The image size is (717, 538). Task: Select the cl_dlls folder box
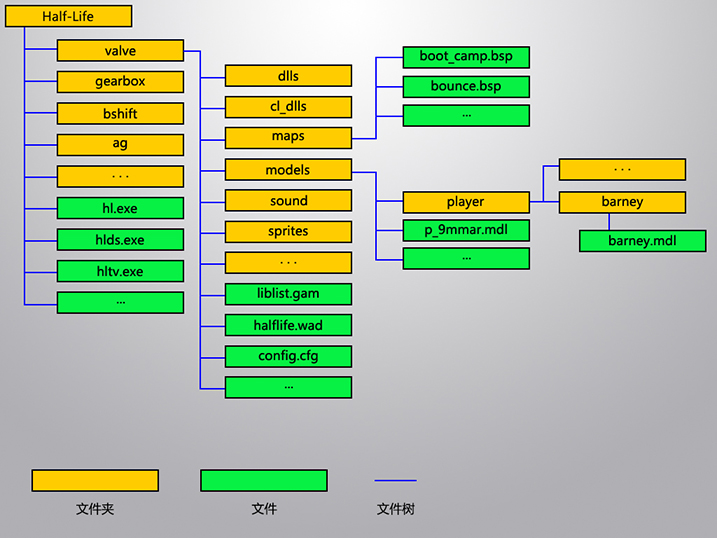pyautogui.click(x=289, y=107)
